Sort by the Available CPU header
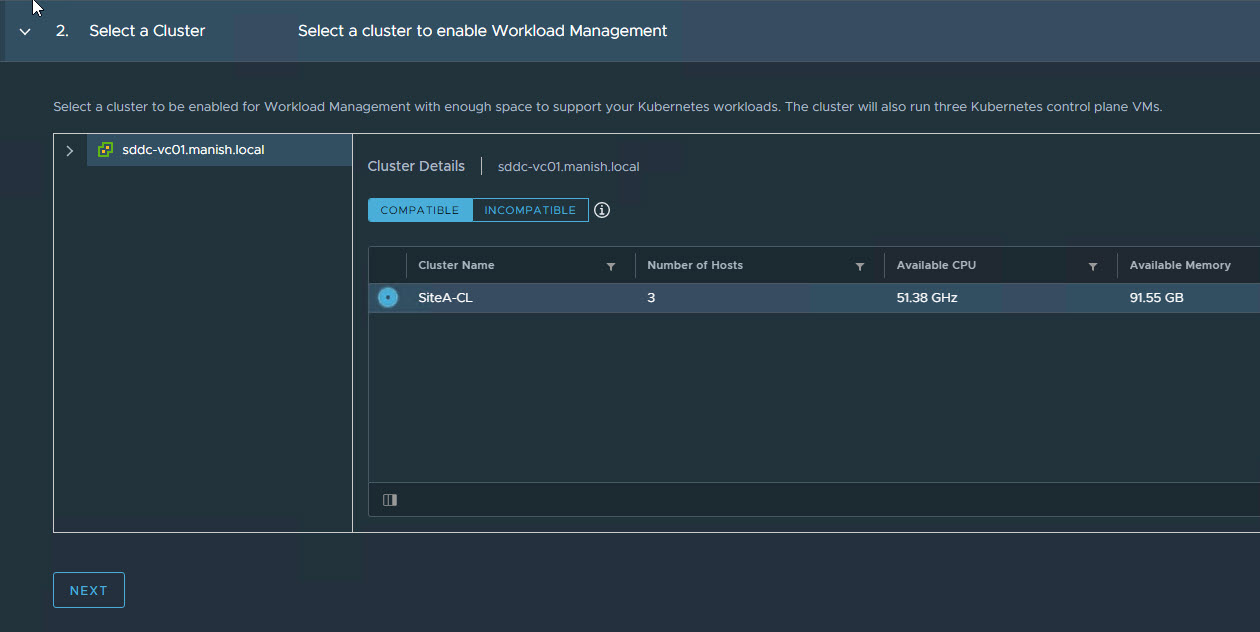This screenshot has height=632, width=1260. click(936, 266)
